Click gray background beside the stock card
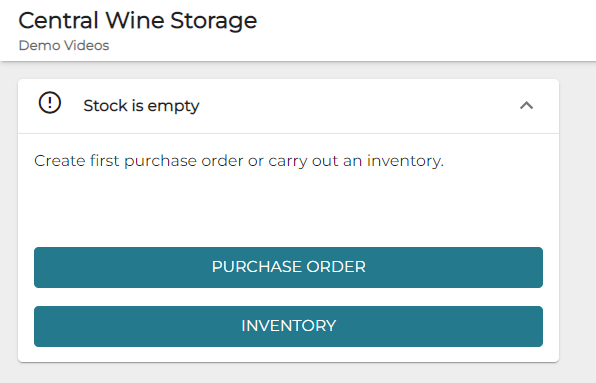This screenshot has width=596, height=383. pos(577,220)
